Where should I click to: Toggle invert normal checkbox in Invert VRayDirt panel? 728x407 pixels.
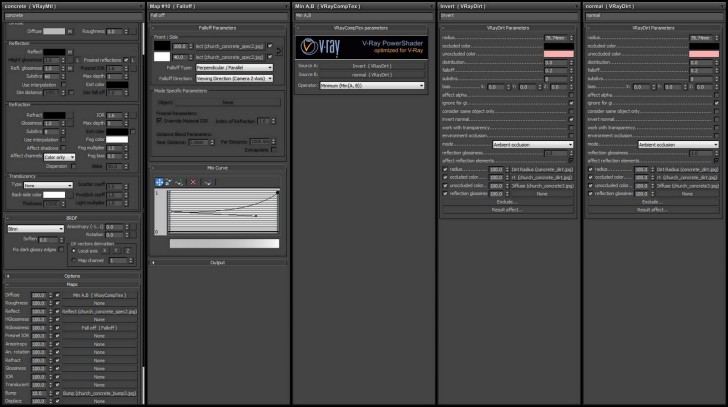point(571,119)
